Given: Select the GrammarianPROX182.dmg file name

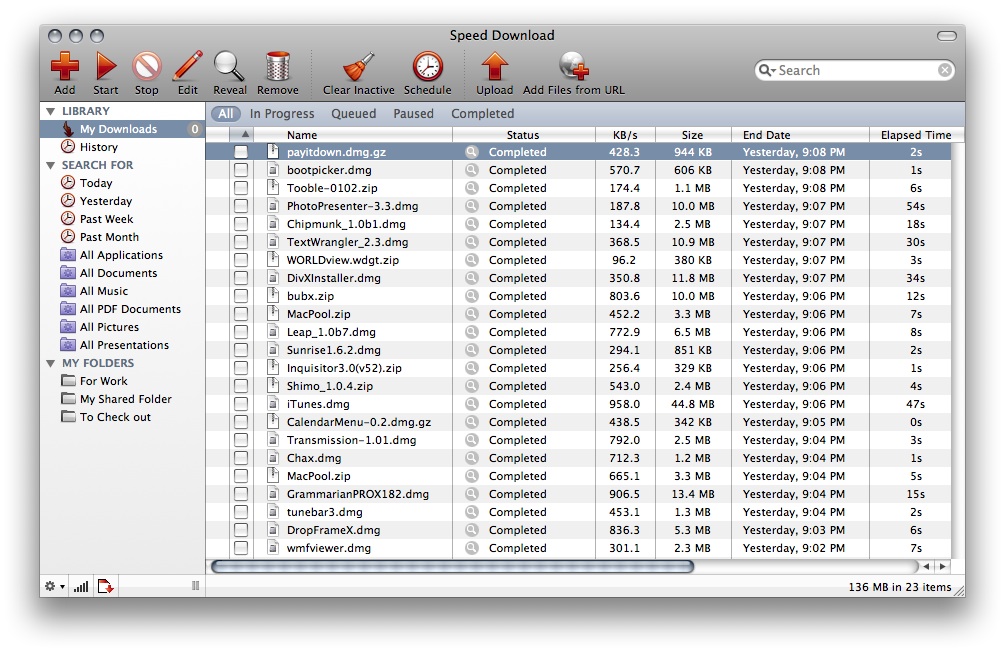Looking at the screenshot, I should click(x=358, y=494).
